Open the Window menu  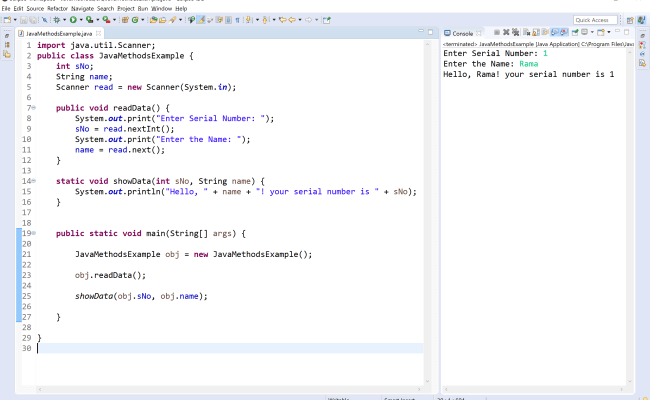161,8
